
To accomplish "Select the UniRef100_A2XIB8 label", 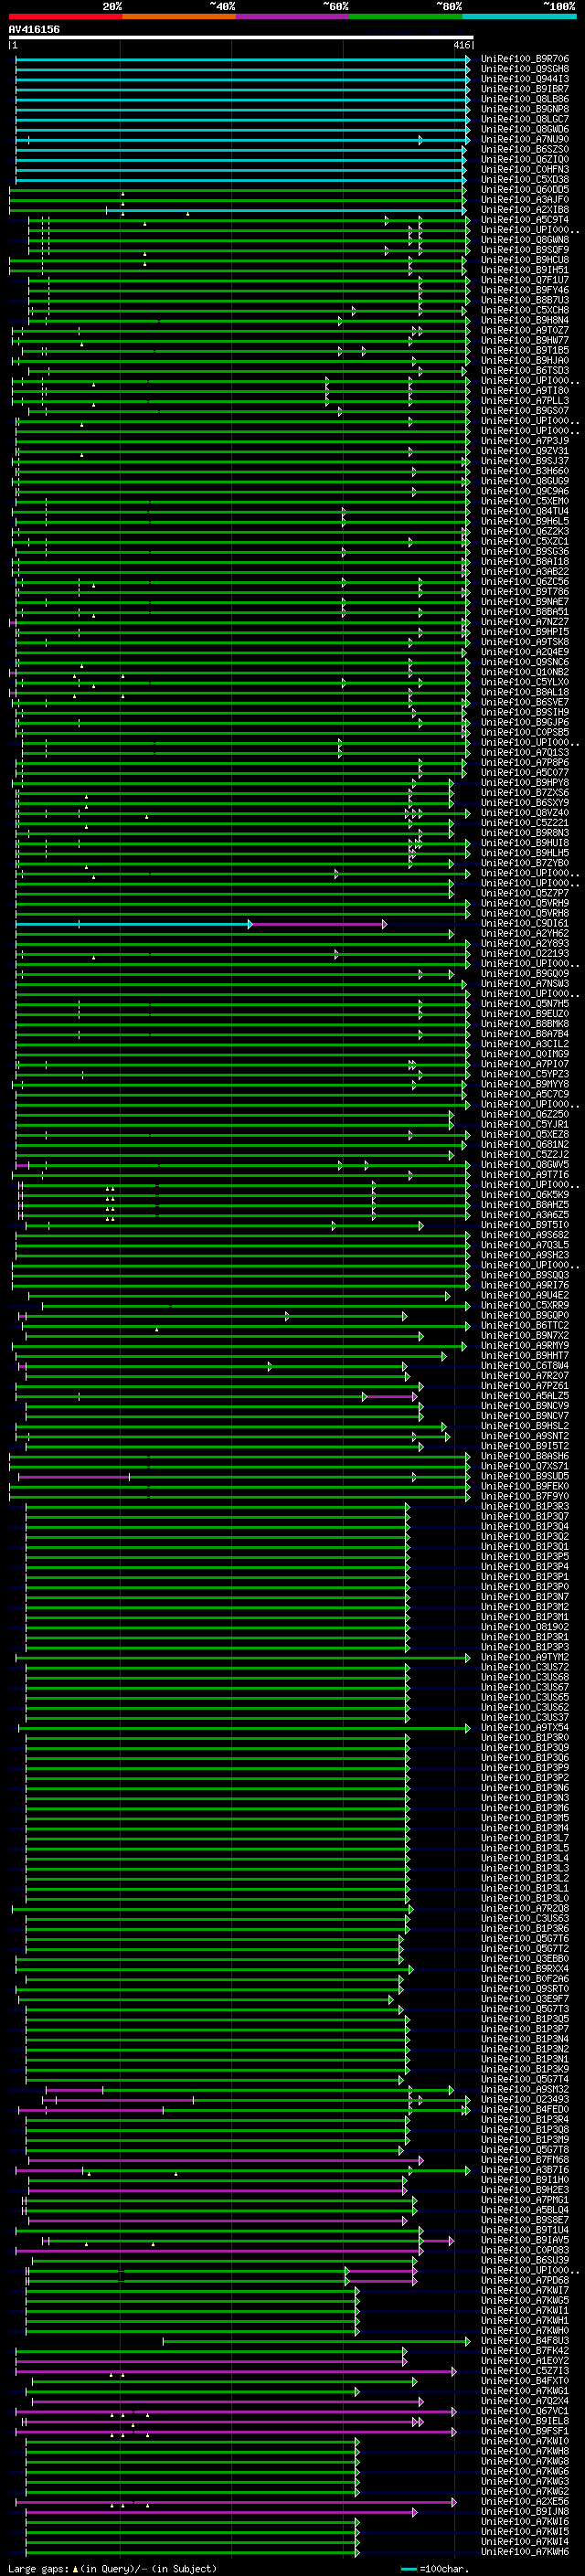I will tap(524, 209).
